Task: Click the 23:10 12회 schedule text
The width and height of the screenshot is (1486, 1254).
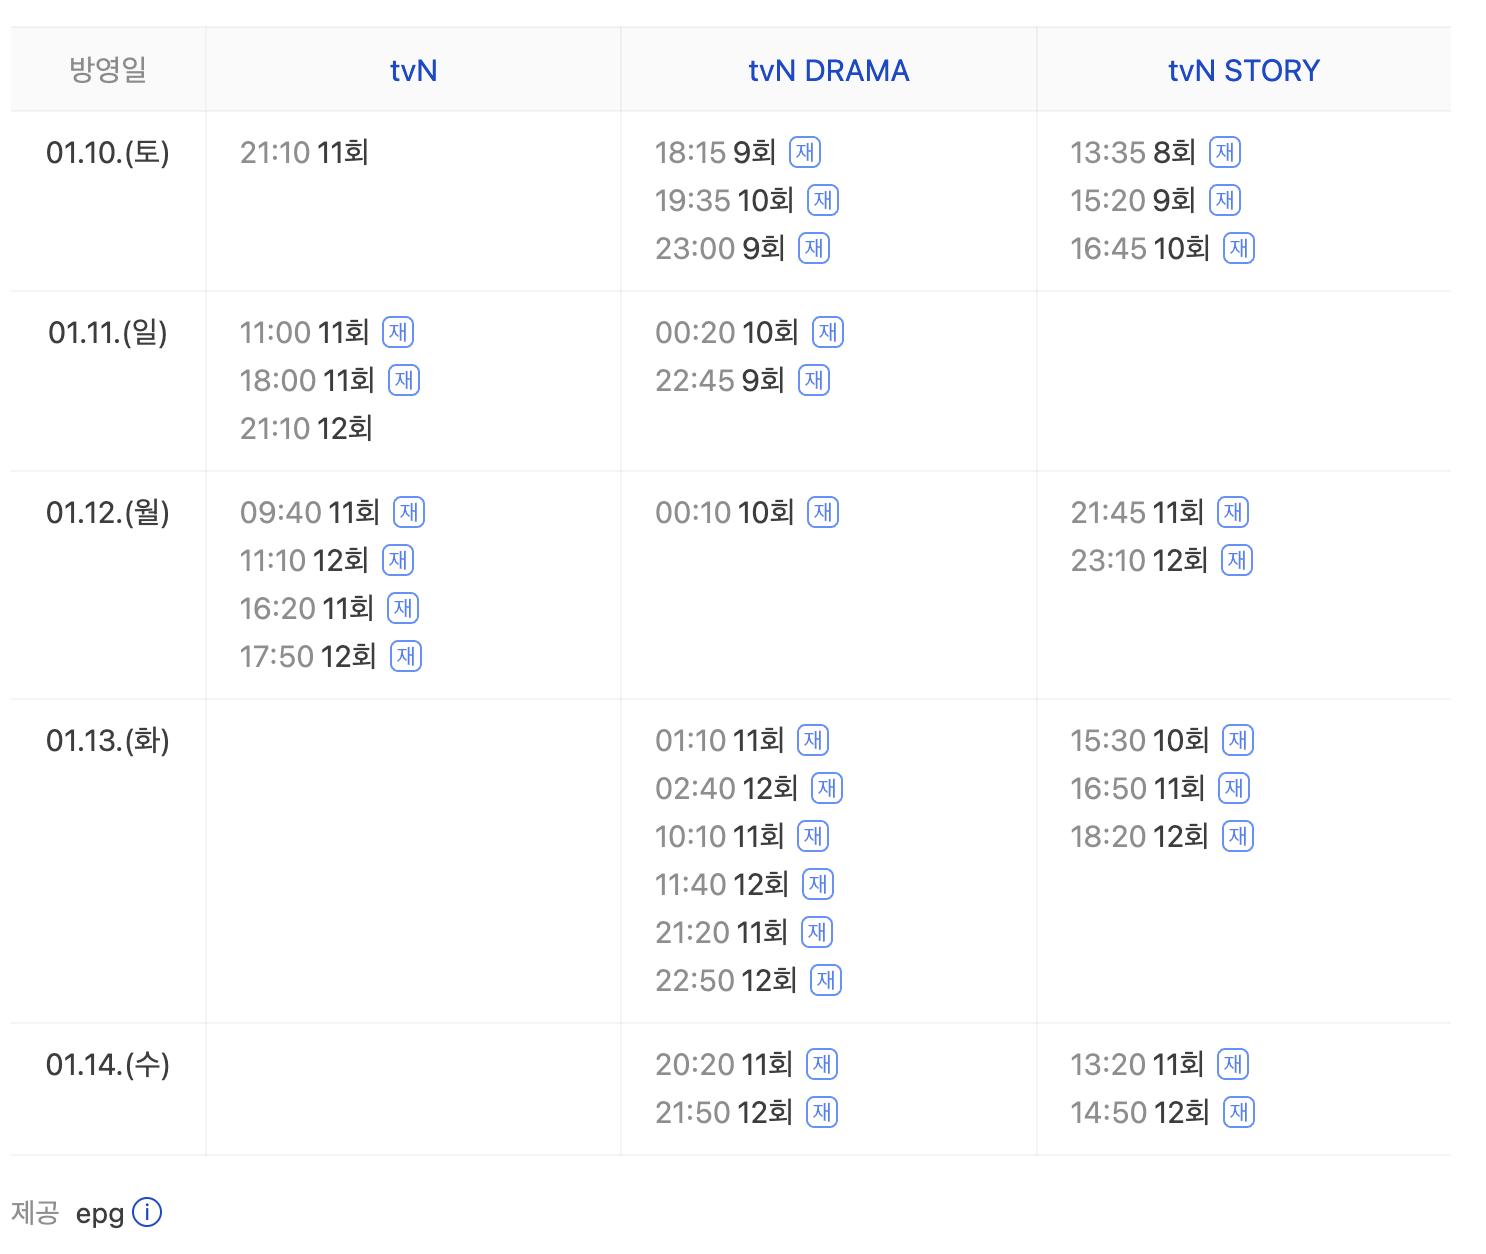Action: coord(1140,560)
